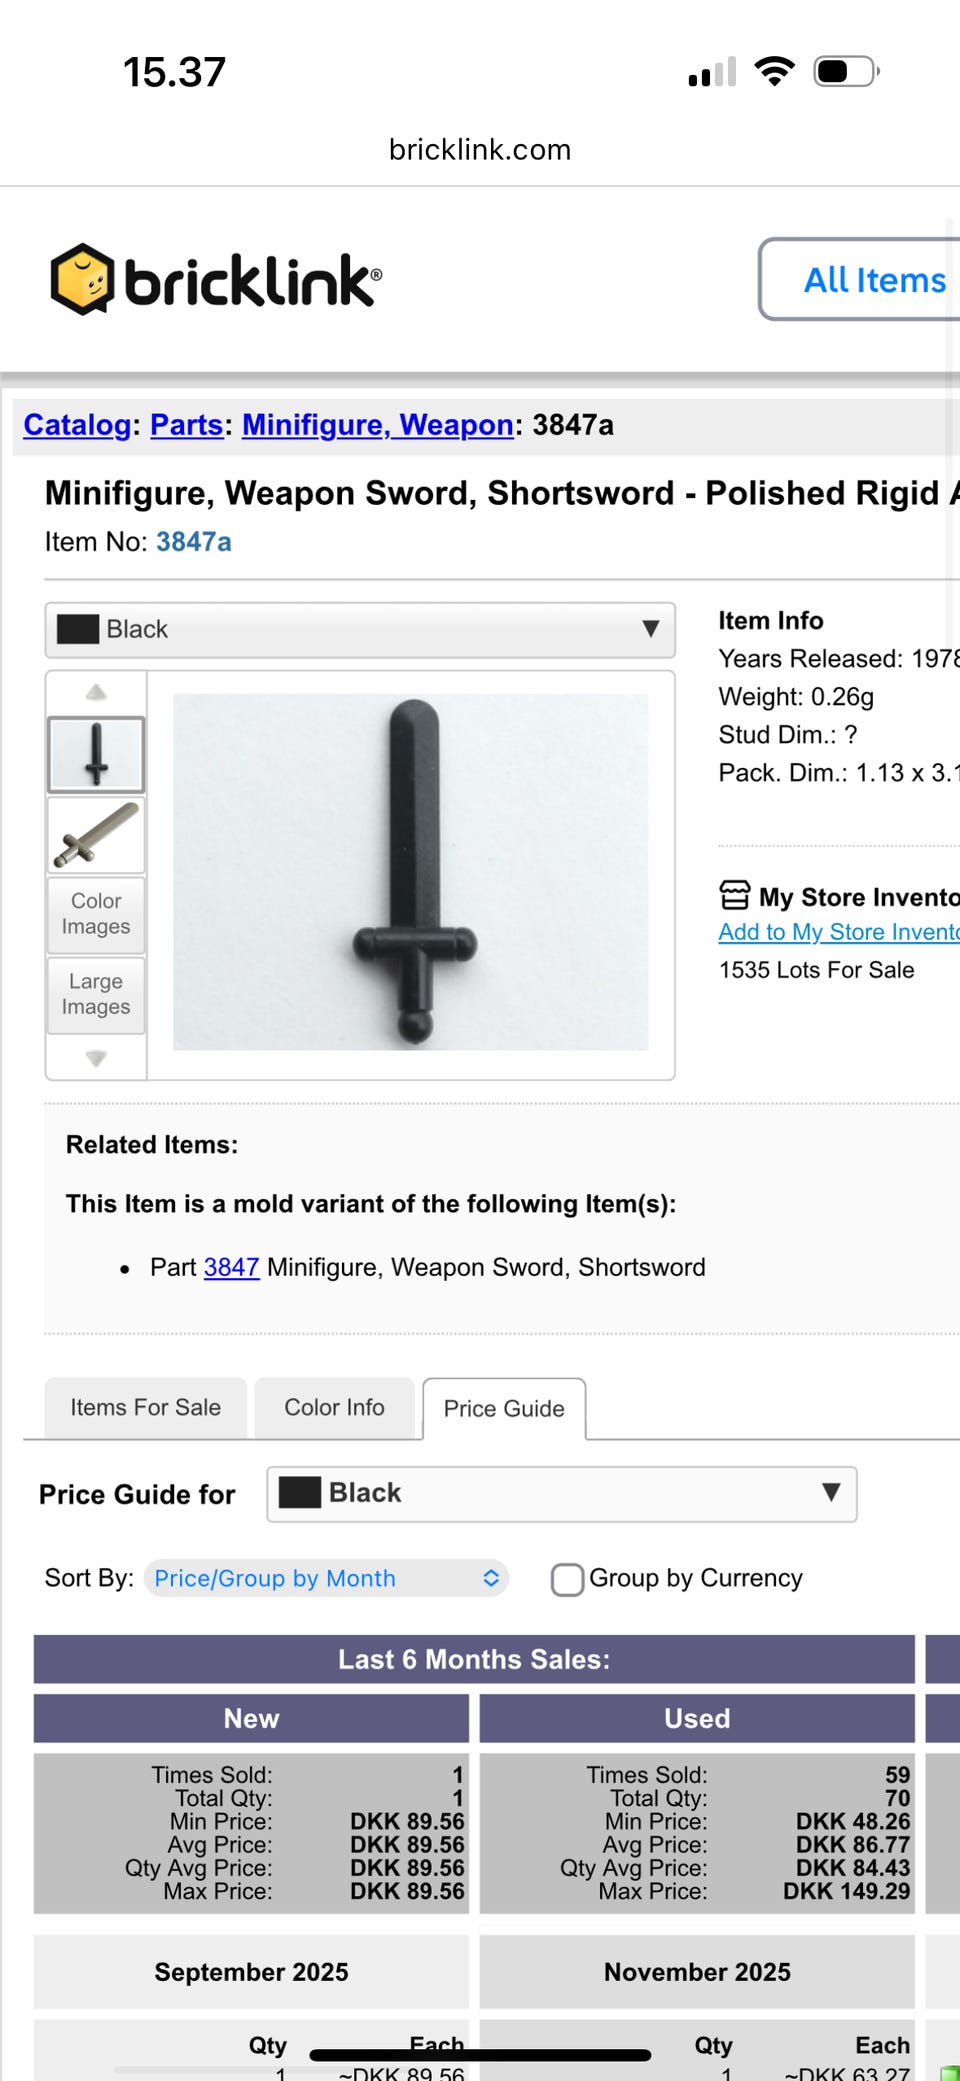
Task: Switch to the Items For Sale tab
Action: (145, 1408)
